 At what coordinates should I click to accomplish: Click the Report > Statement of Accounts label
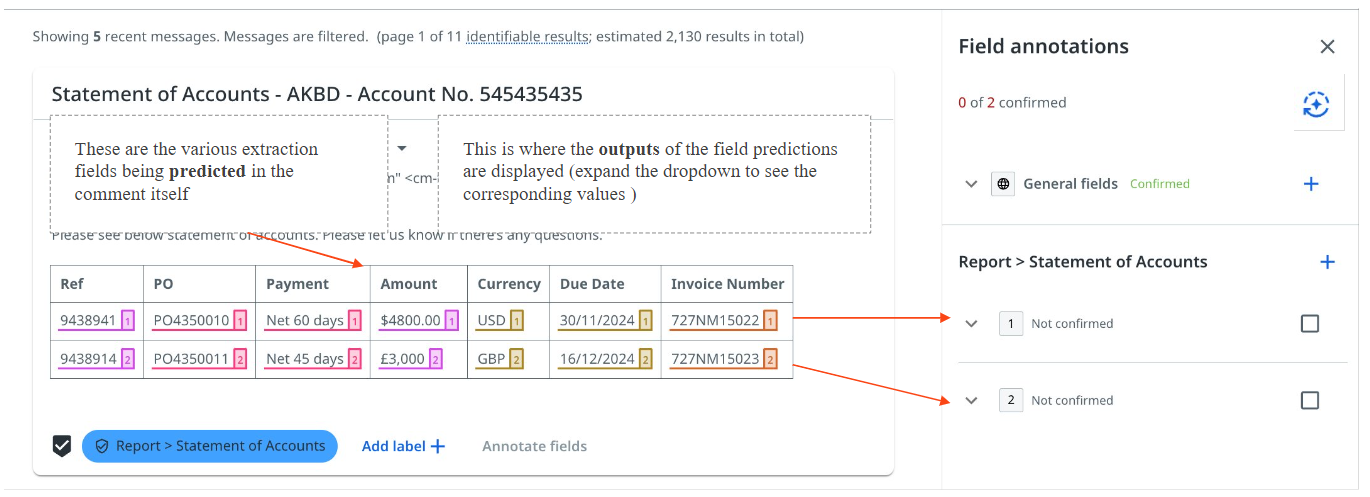[x=210, y=446]
